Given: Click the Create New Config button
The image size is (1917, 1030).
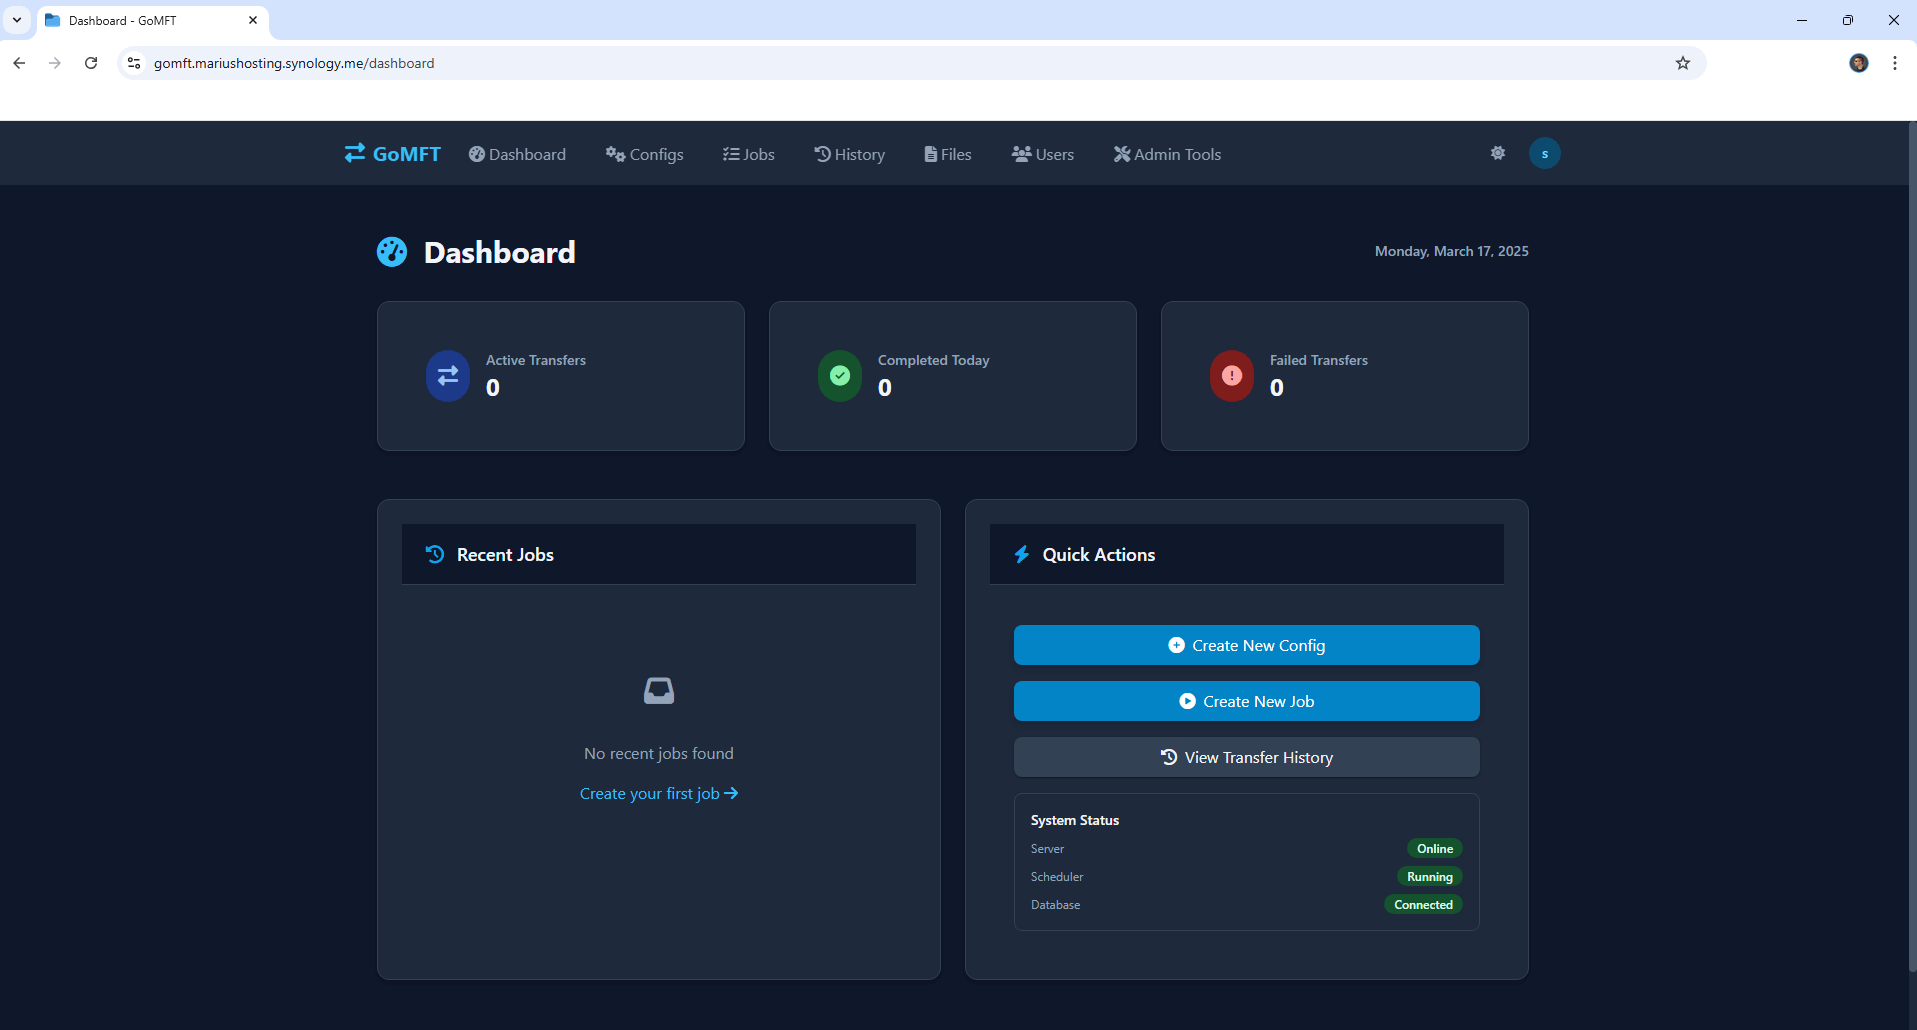Looking at the screenshot, I should [1246, 645].
